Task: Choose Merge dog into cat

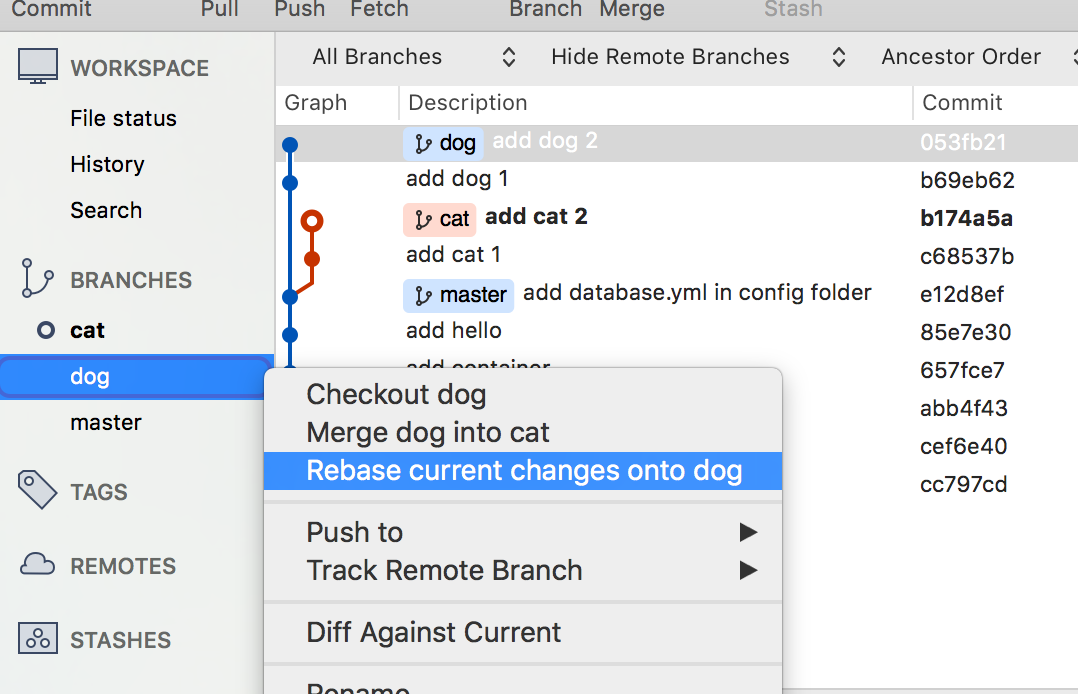Action: tap(427, 432)
